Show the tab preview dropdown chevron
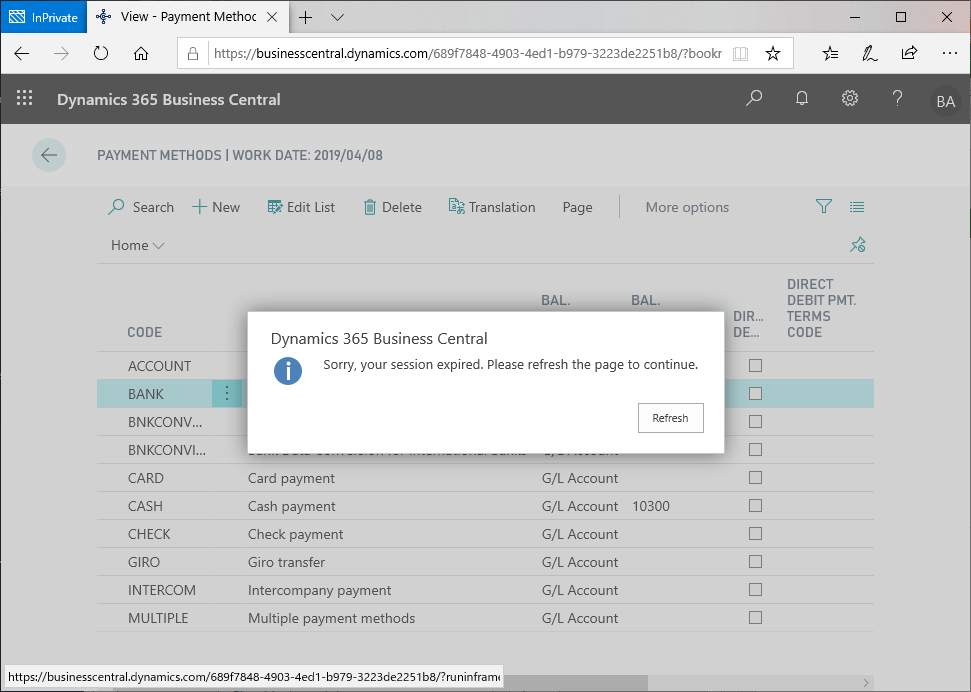The height and width of the screenshot is (692, 971). [x=337, y=17]
